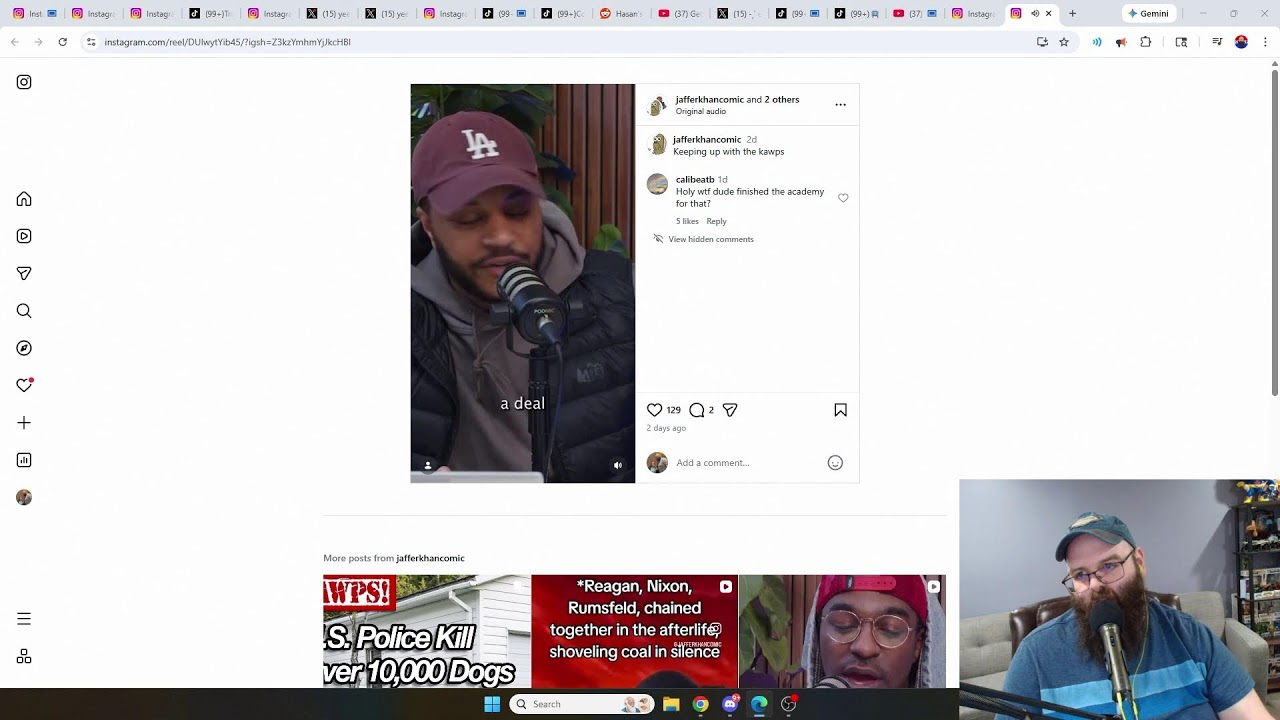This screenshot has width=1280, height=720.
Task: Open Notifications heart in the sidebar
Action: (24, 385)
